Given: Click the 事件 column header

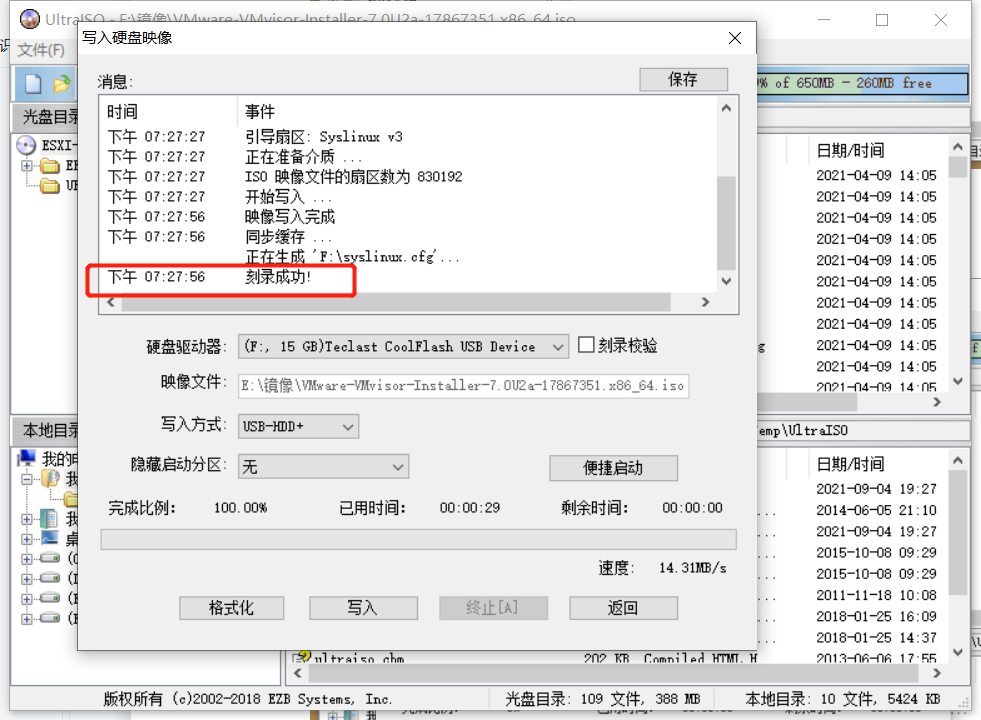Looking at the screenshot, I should pos(260,112).
